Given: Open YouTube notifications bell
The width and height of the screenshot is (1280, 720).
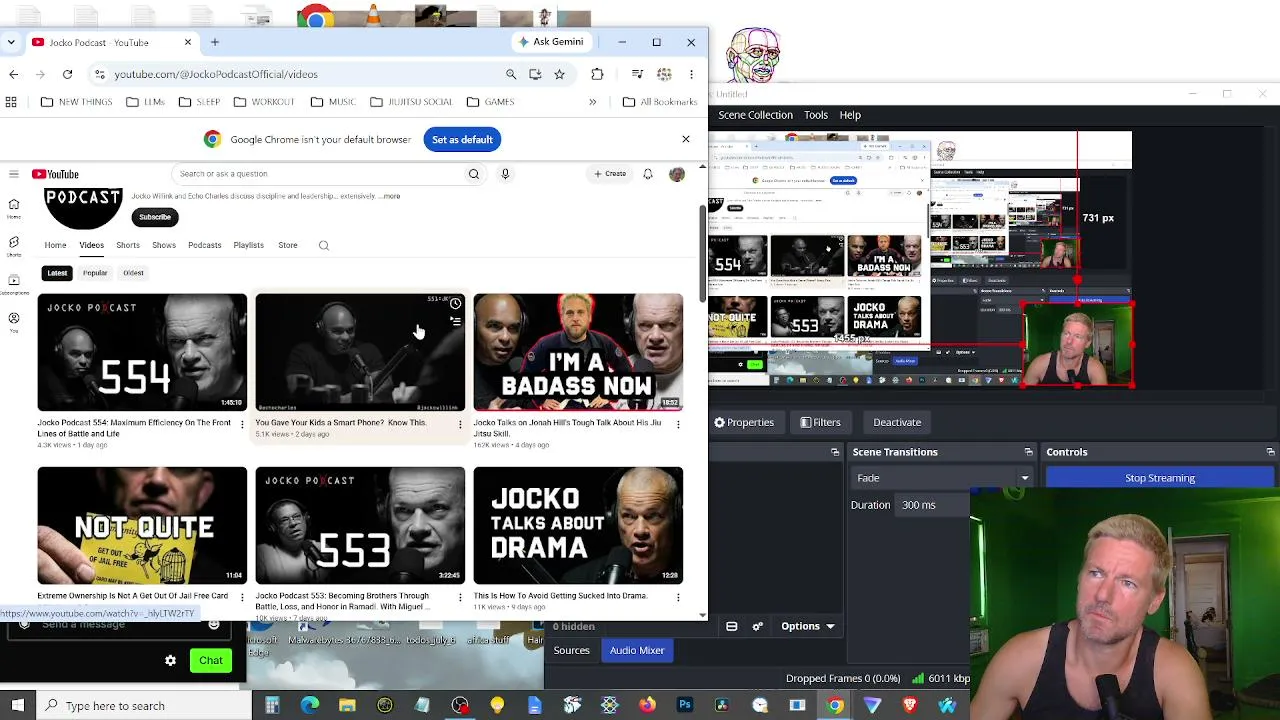Looking at the screenshot, I should pos(648,174).
